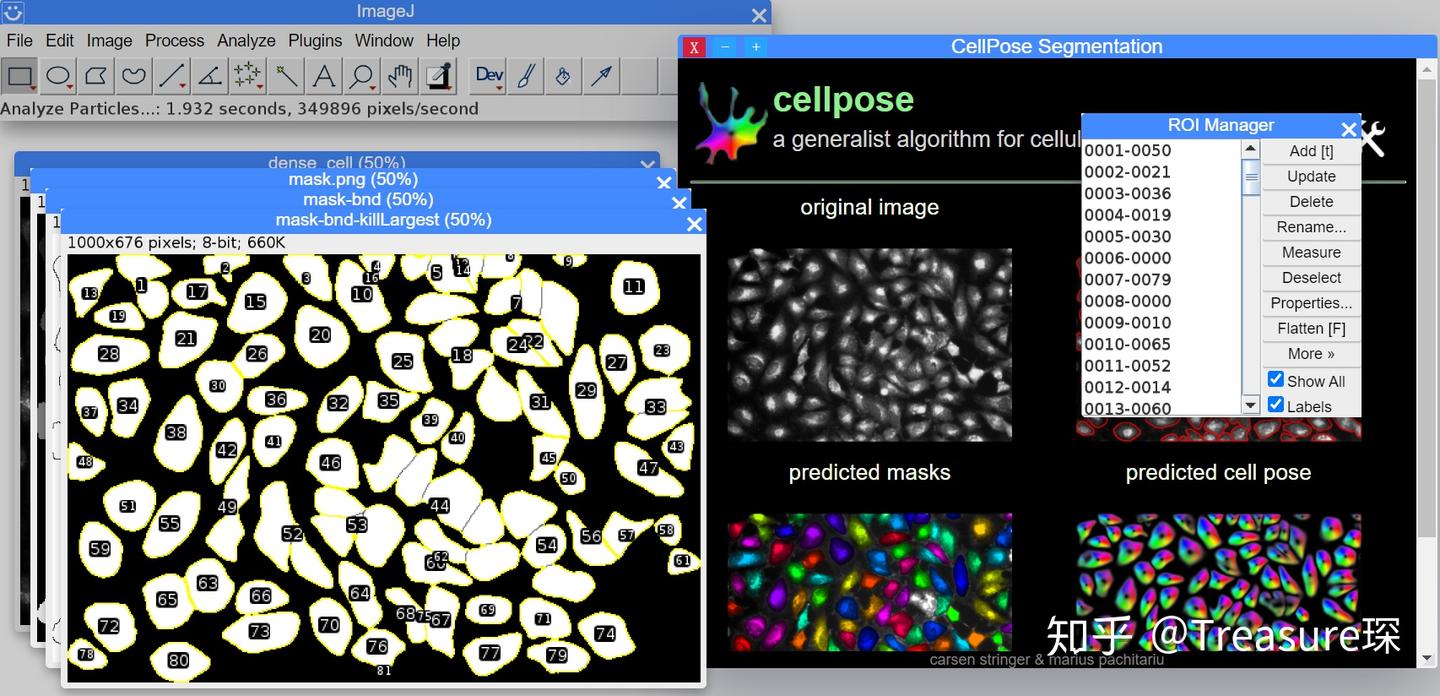
Task: Click the Flatten [F] button
Action: (x=1310, y=328)
